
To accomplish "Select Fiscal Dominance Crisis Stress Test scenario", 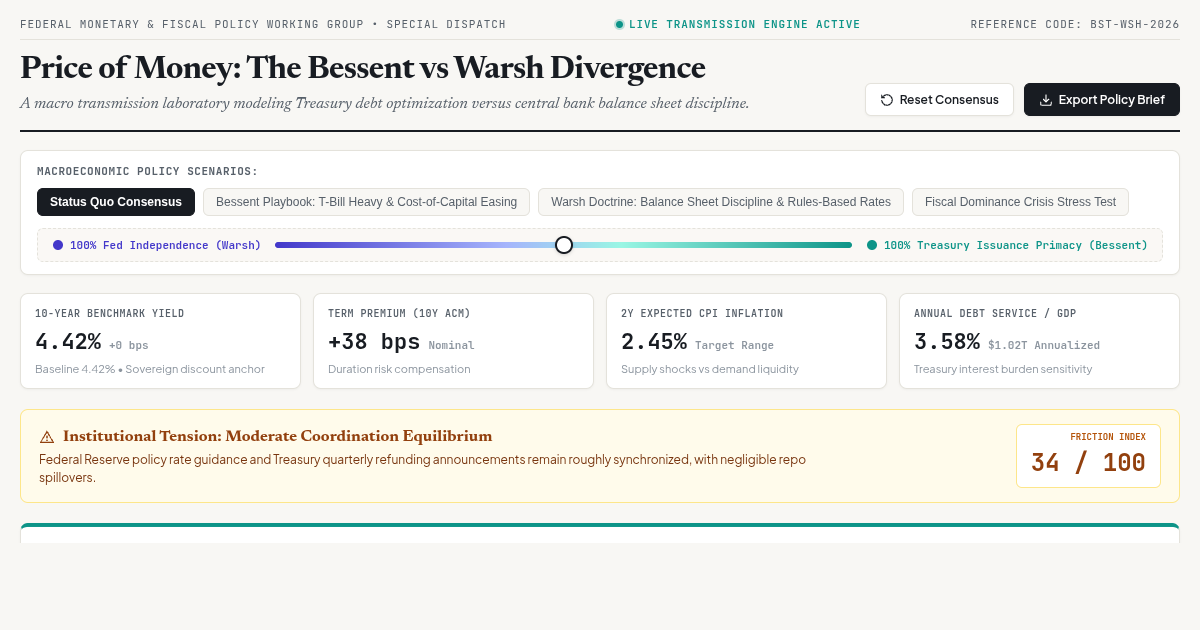I will tap(1020, 202).
